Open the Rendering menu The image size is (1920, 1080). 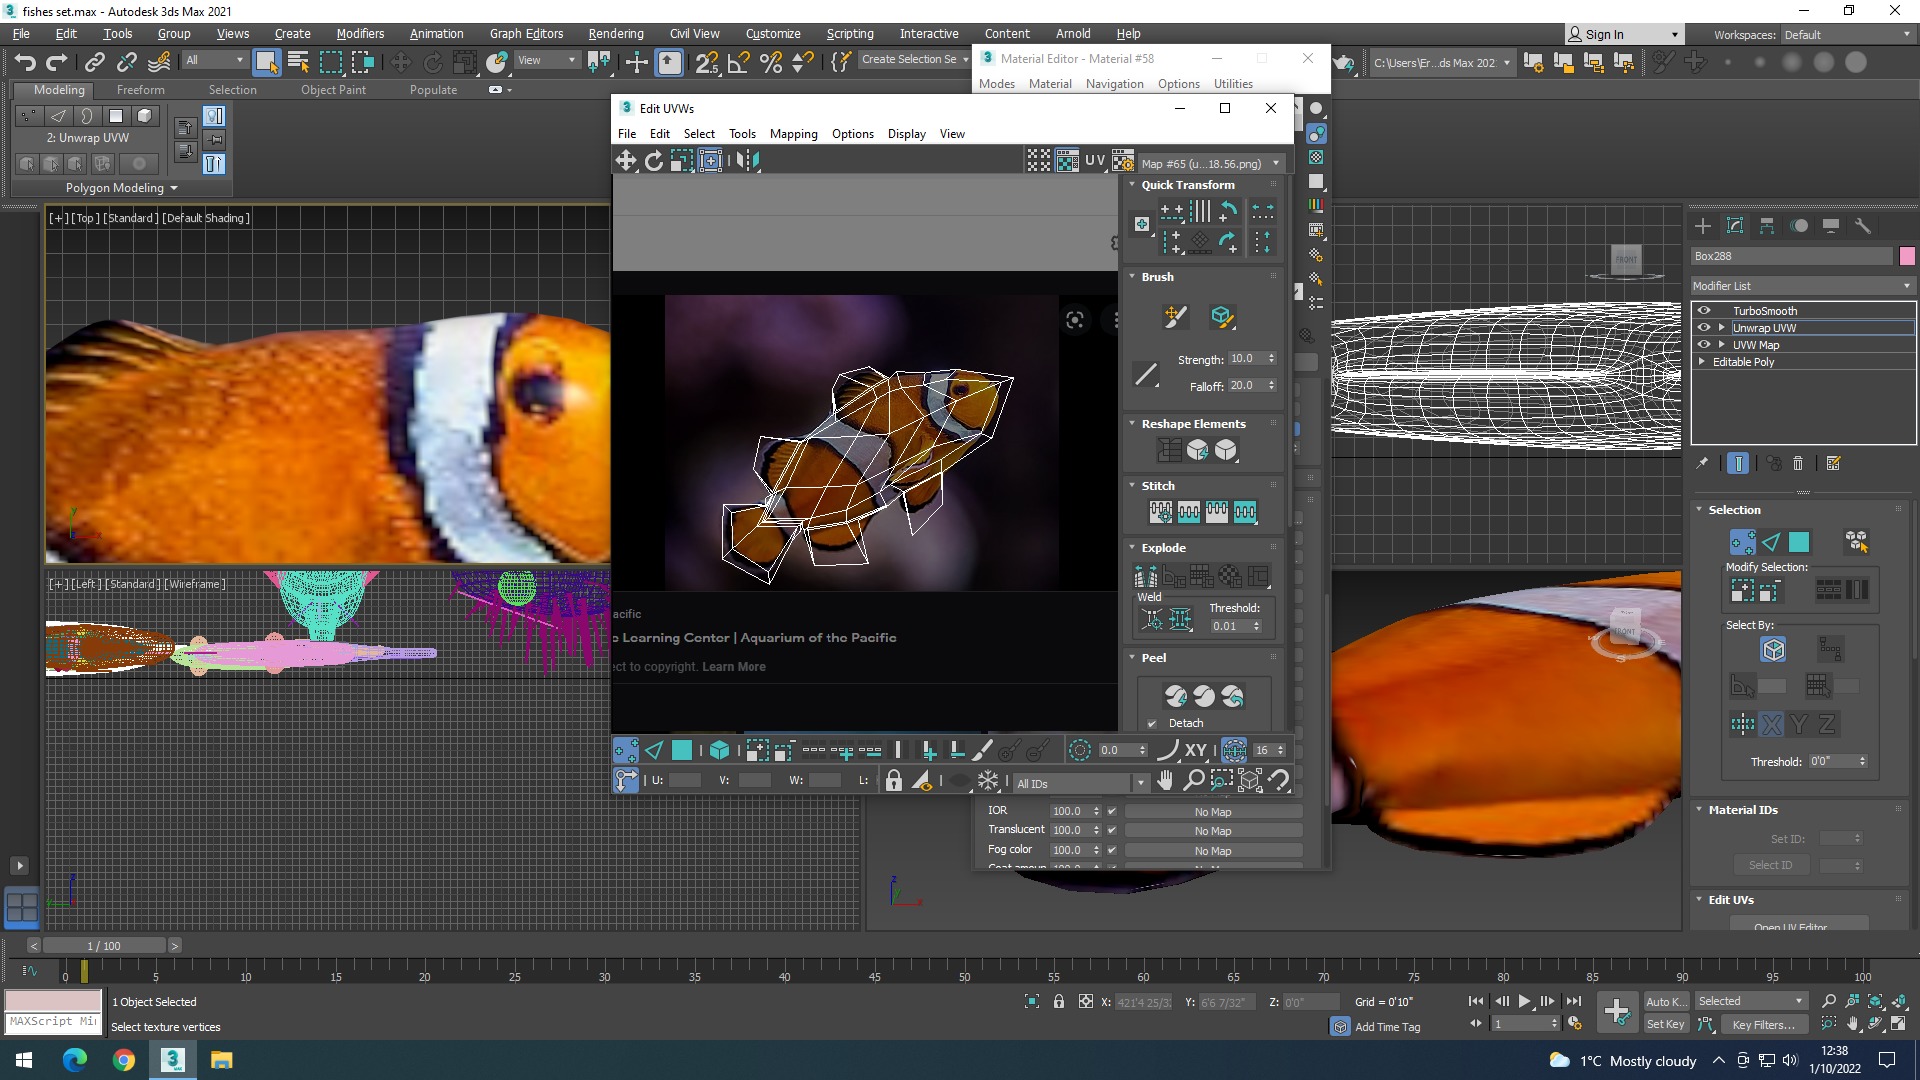(x=615, y=33)
